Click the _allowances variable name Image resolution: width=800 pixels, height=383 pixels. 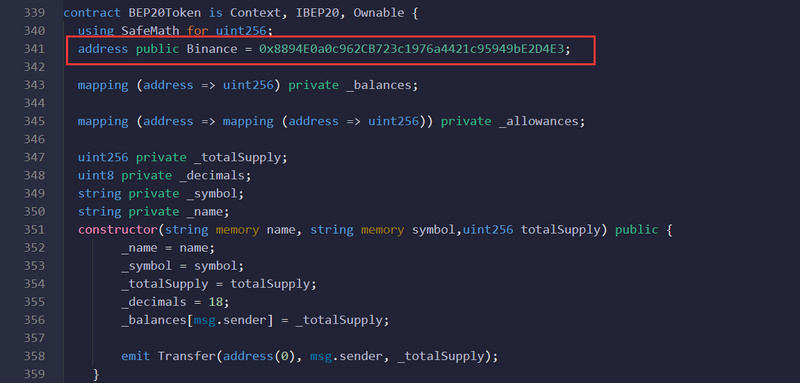click(538, 121)
